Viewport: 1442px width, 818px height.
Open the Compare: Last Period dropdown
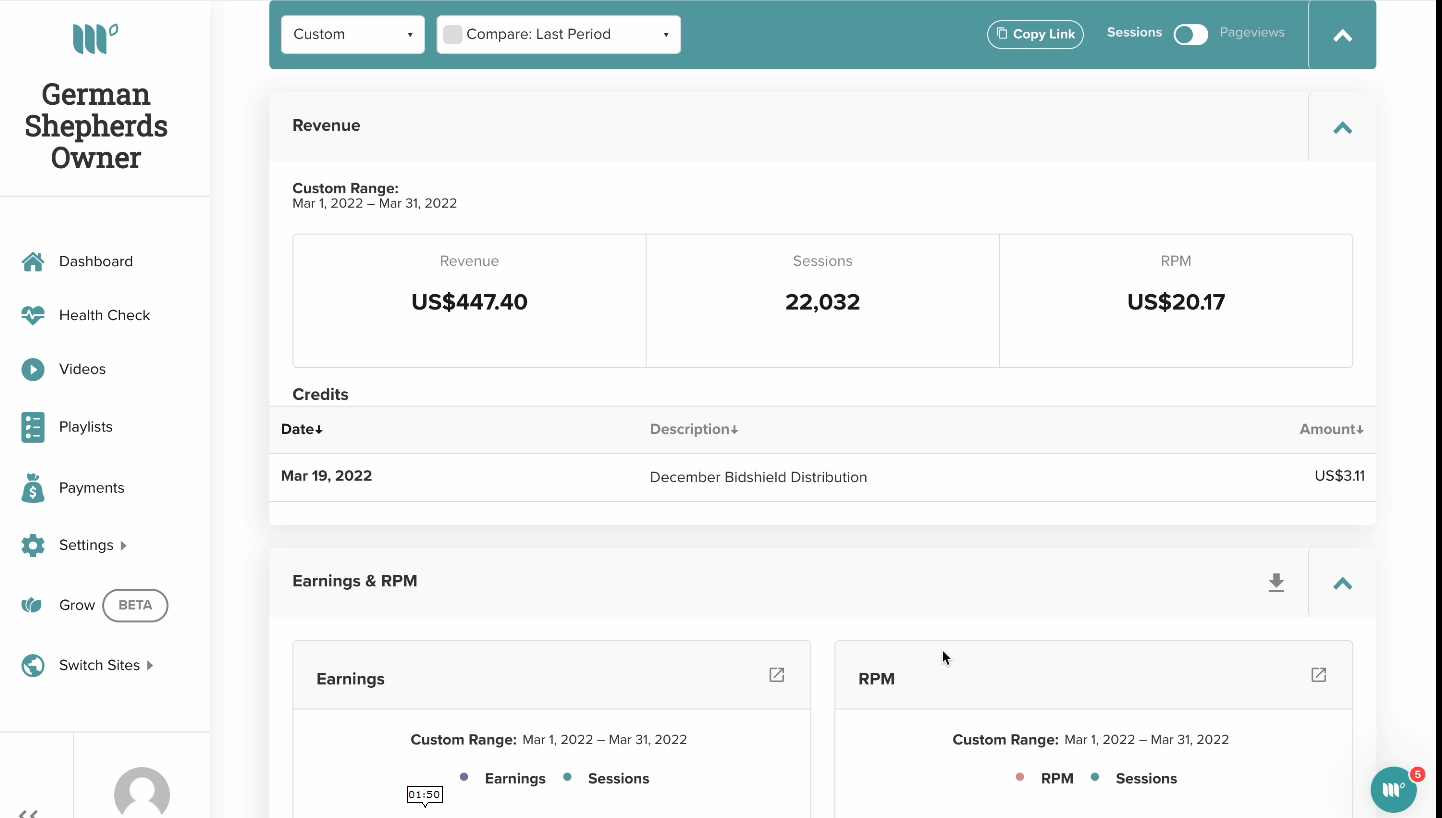tap(559, 34)
